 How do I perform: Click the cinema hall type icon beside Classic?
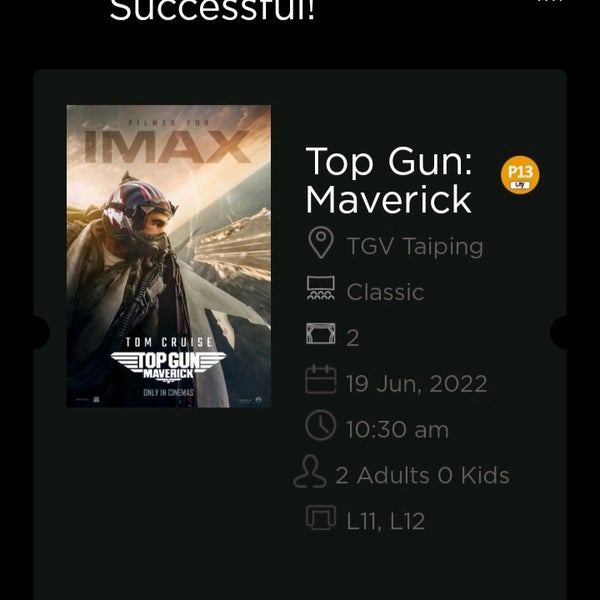(321, 288)
